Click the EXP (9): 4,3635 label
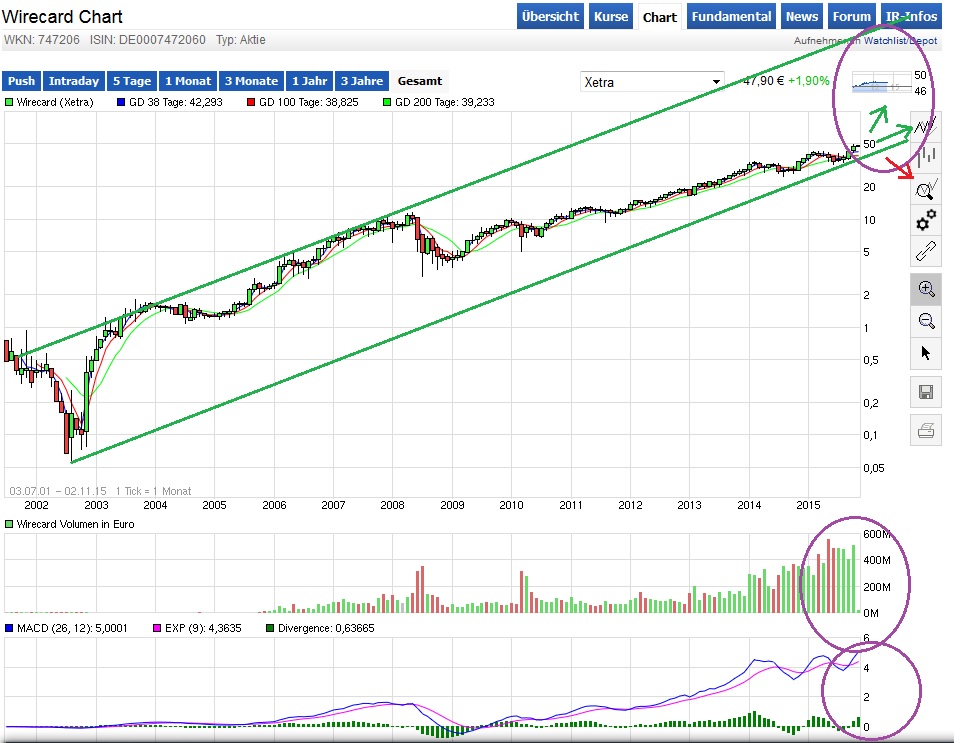 [203, 629]
